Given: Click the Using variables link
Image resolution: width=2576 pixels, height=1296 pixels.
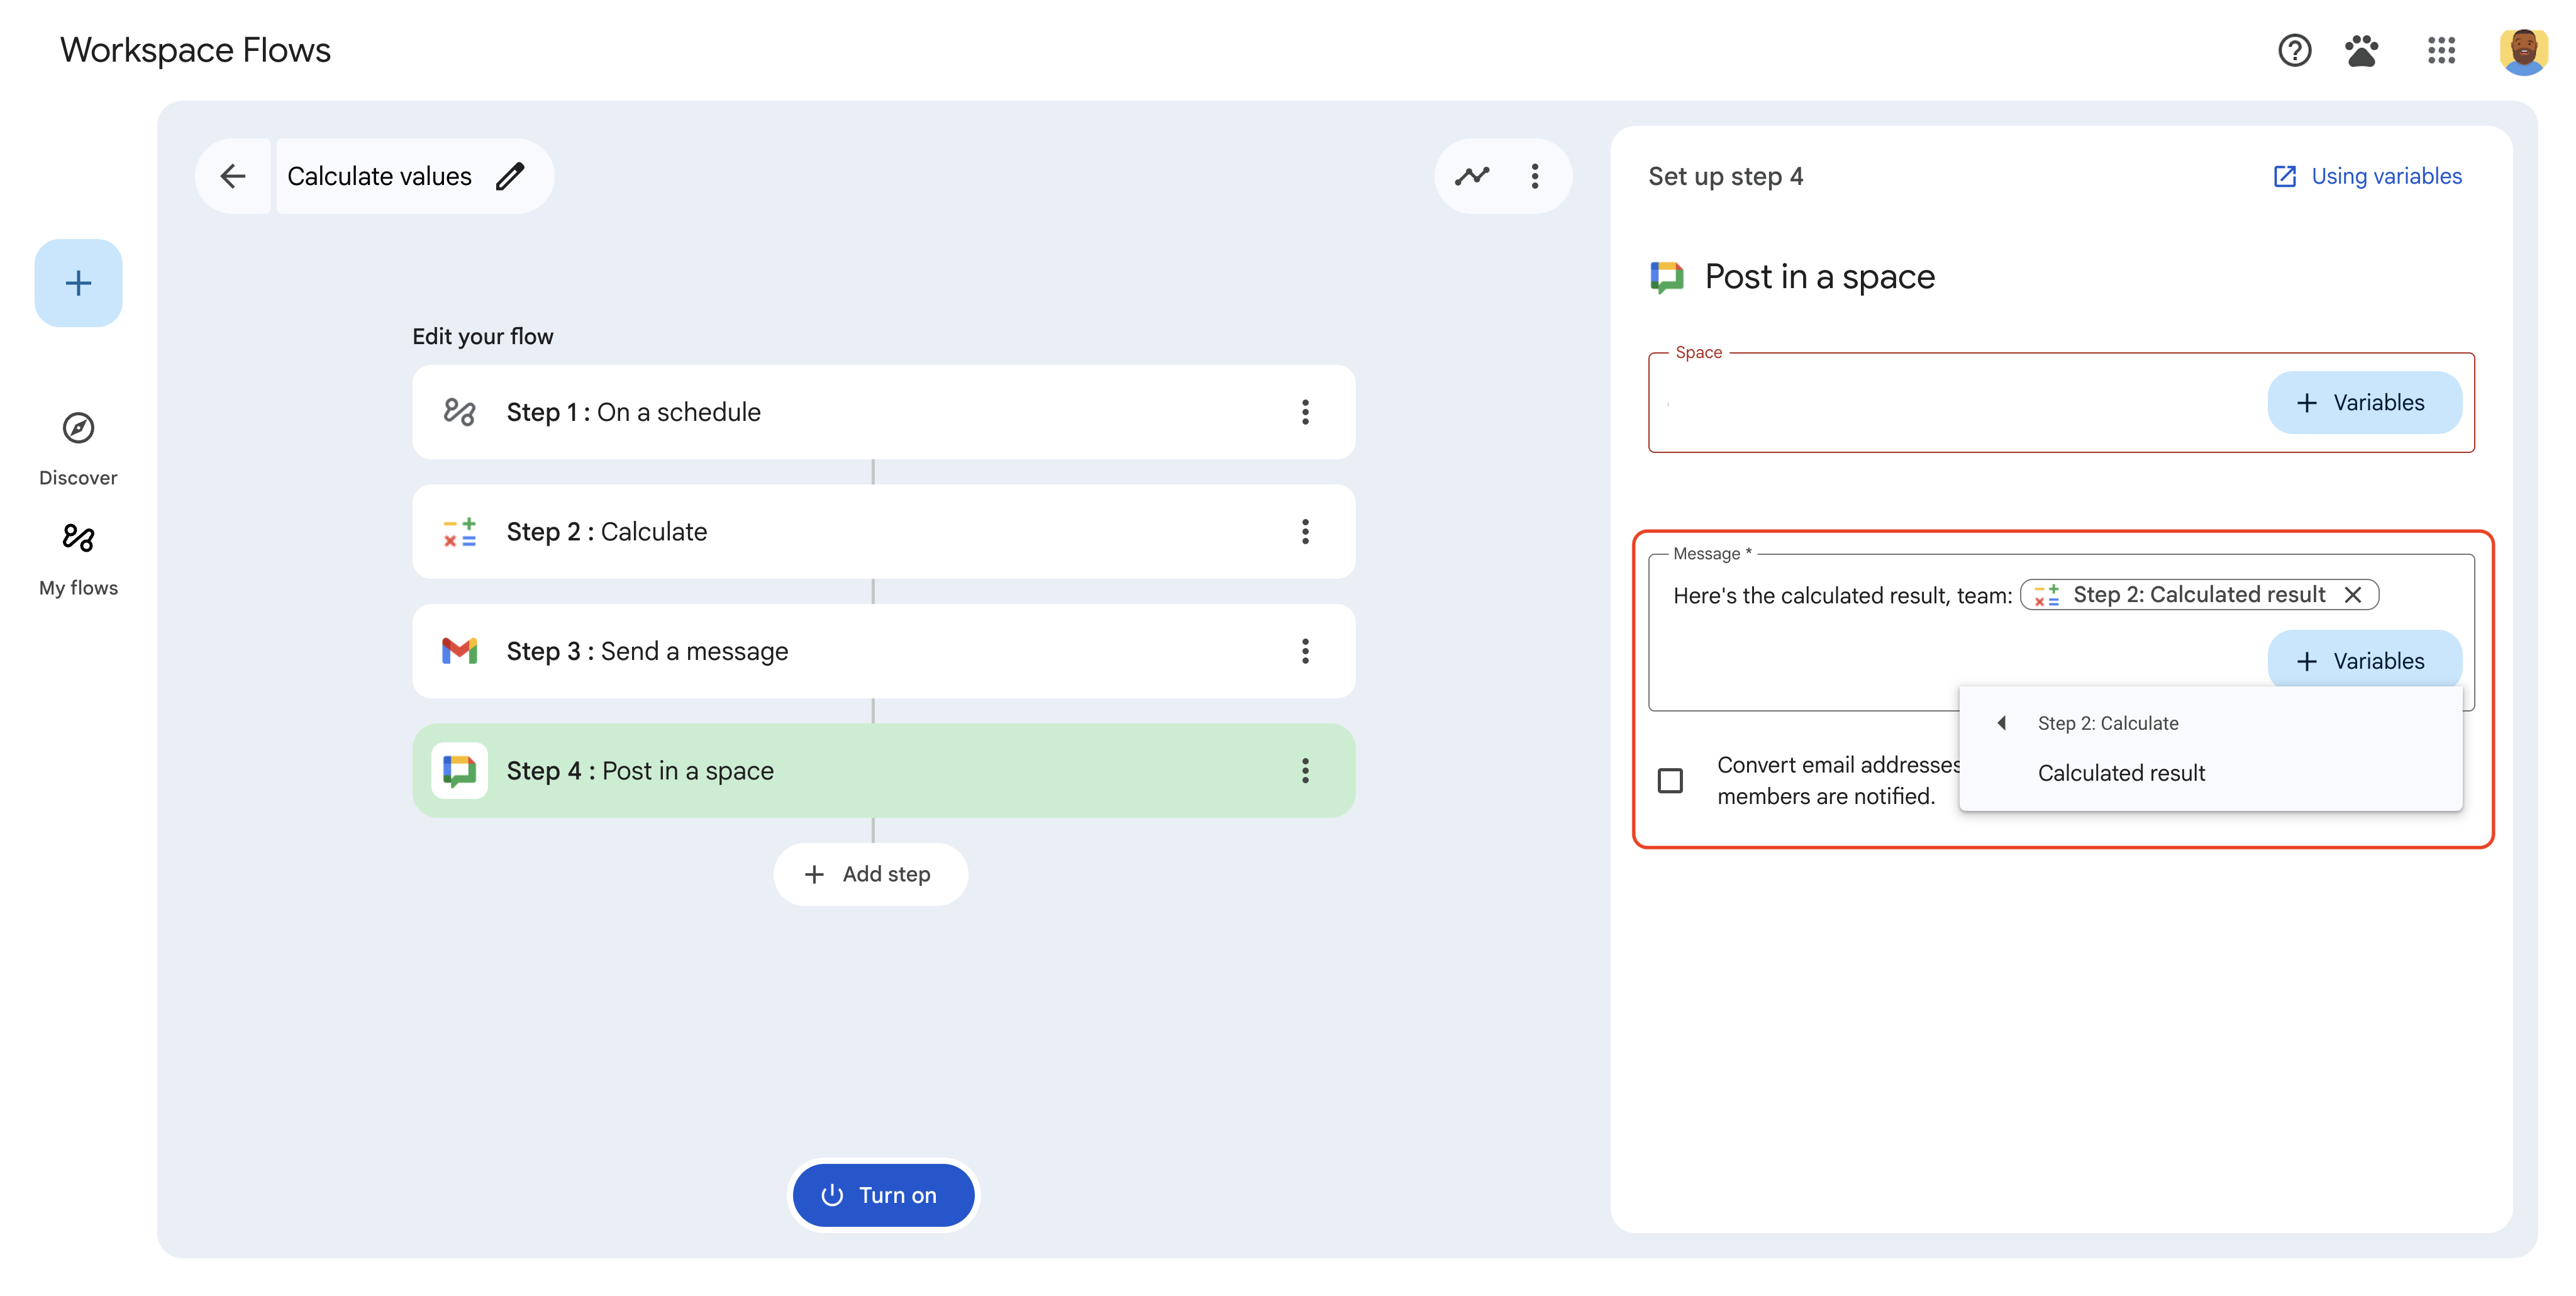Looking at the screenshot, I should pos(2385,176).
